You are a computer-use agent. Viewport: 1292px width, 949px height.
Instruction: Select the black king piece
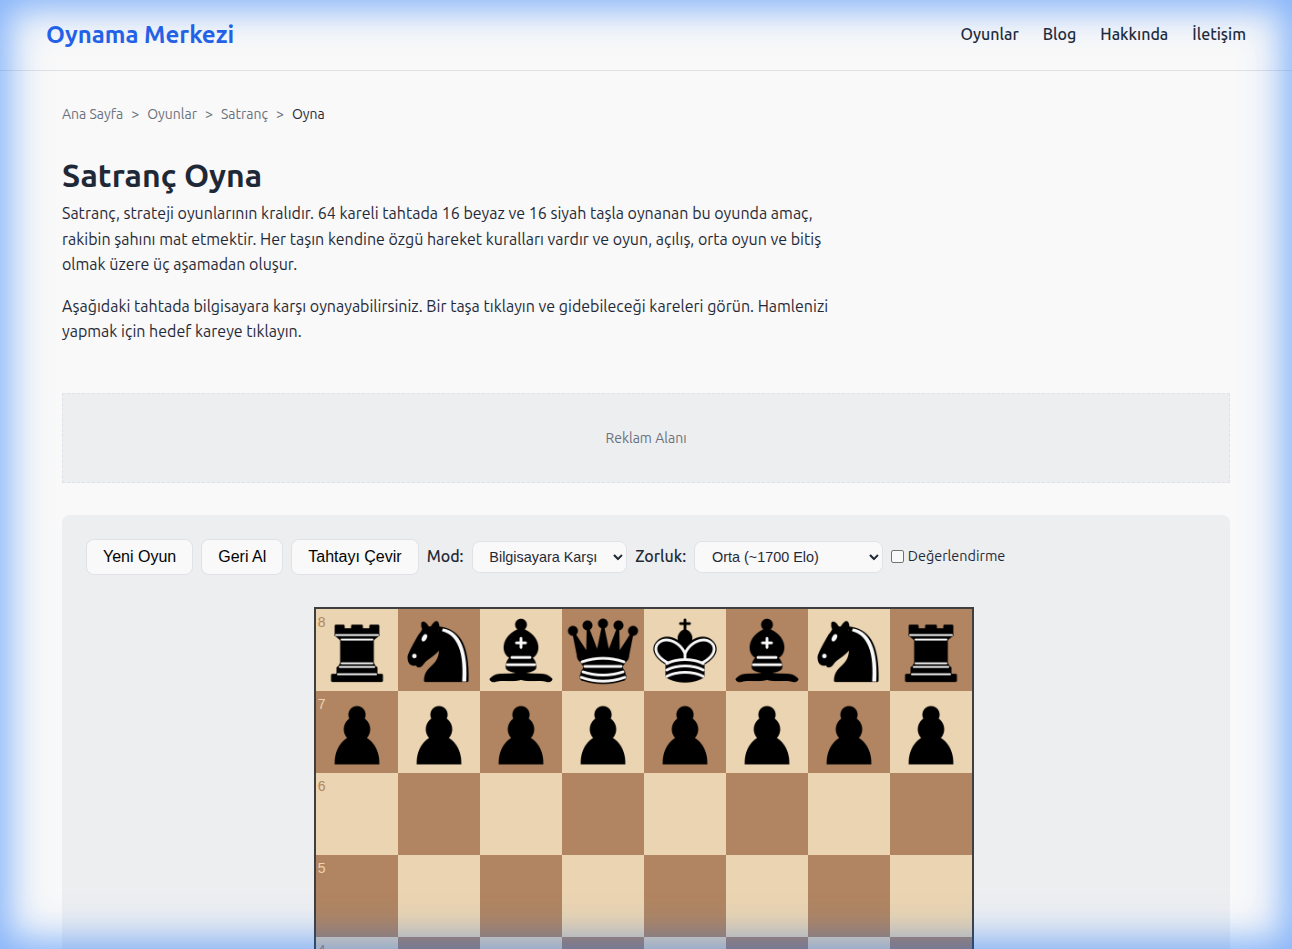685,650
